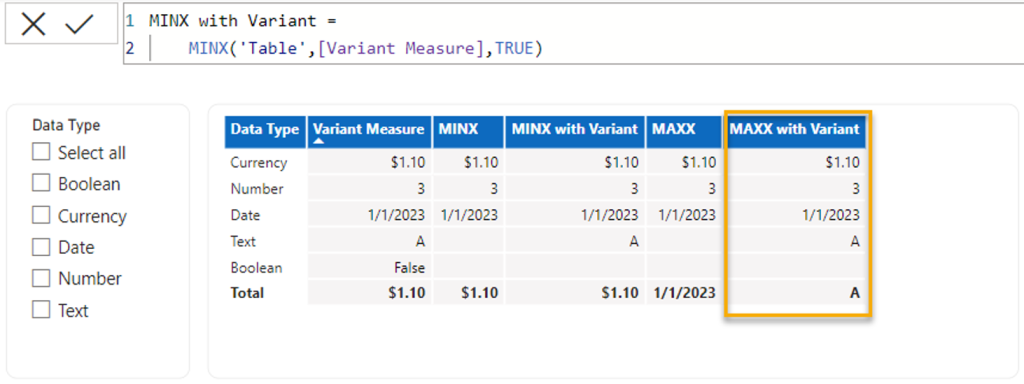Click the Boolean row's False value

tap(410, 268)
